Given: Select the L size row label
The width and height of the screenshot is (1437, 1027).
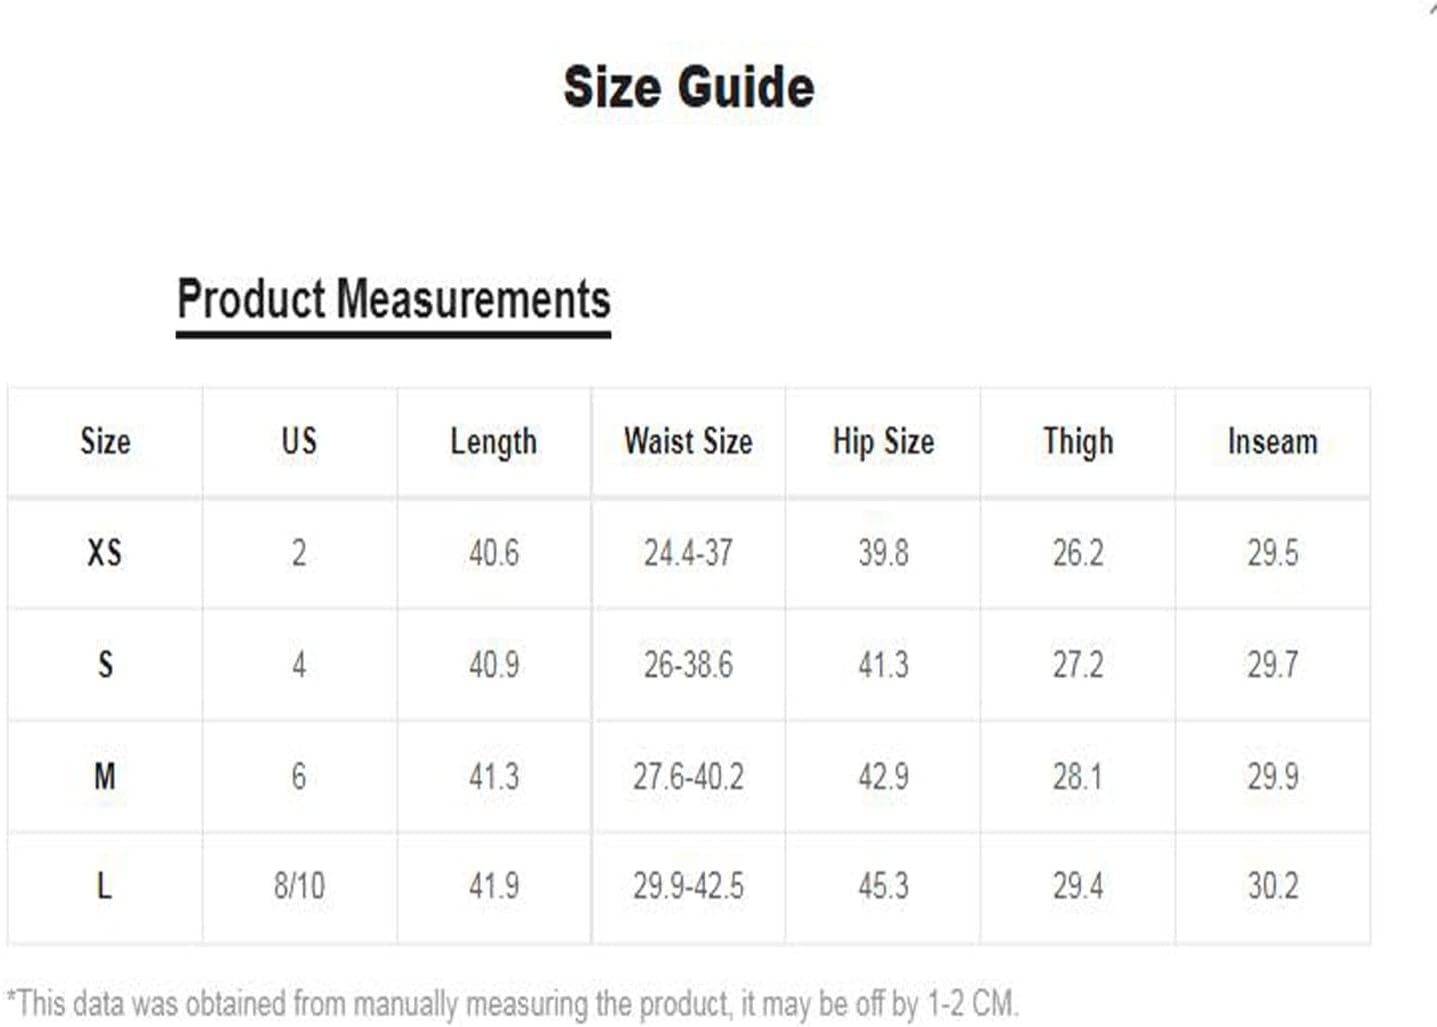Looking at the screenshot, I should pos(105,886).
